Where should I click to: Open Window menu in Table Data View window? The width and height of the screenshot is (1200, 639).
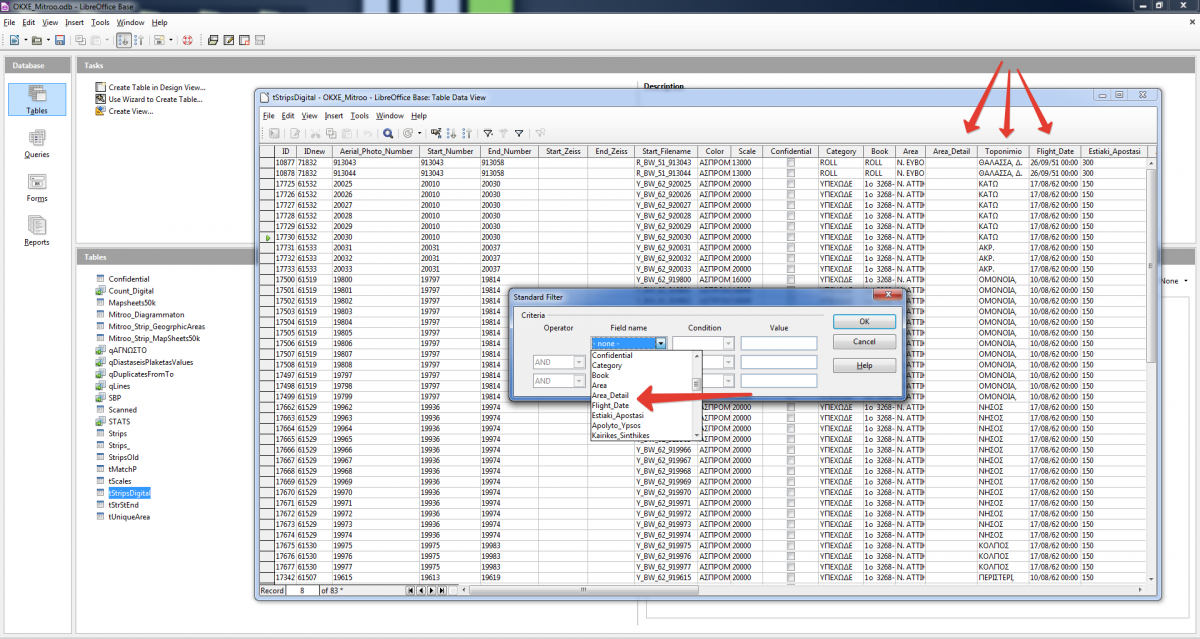tap(390, 116)
